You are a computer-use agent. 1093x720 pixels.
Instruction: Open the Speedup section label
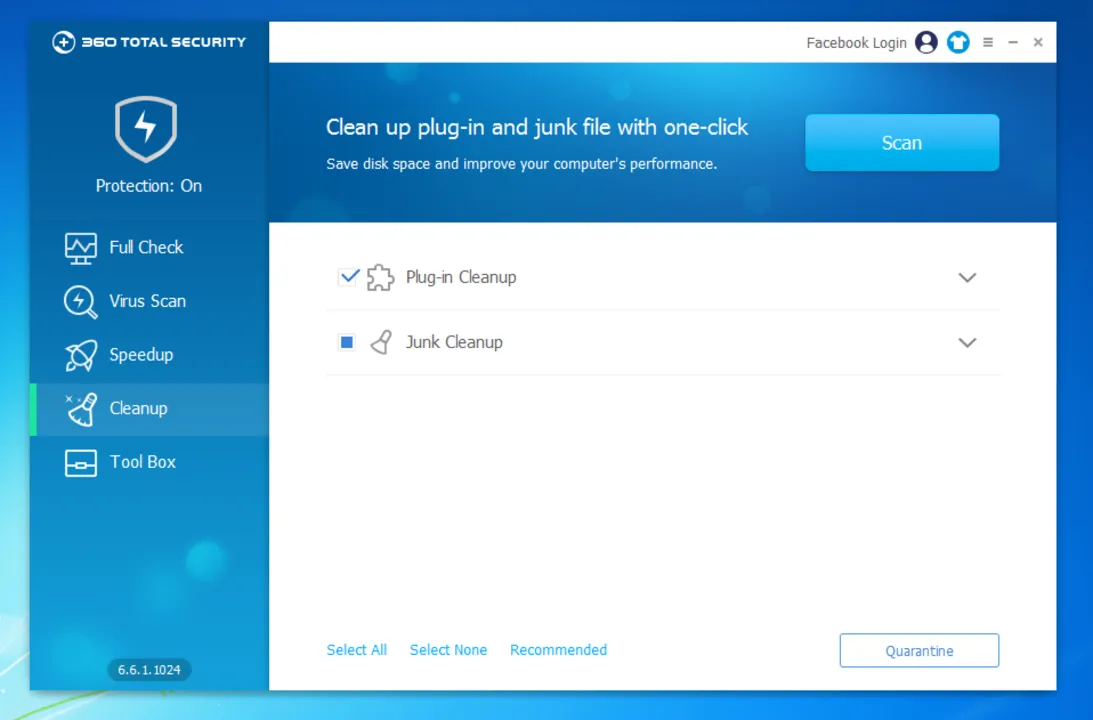pos(142,355)
